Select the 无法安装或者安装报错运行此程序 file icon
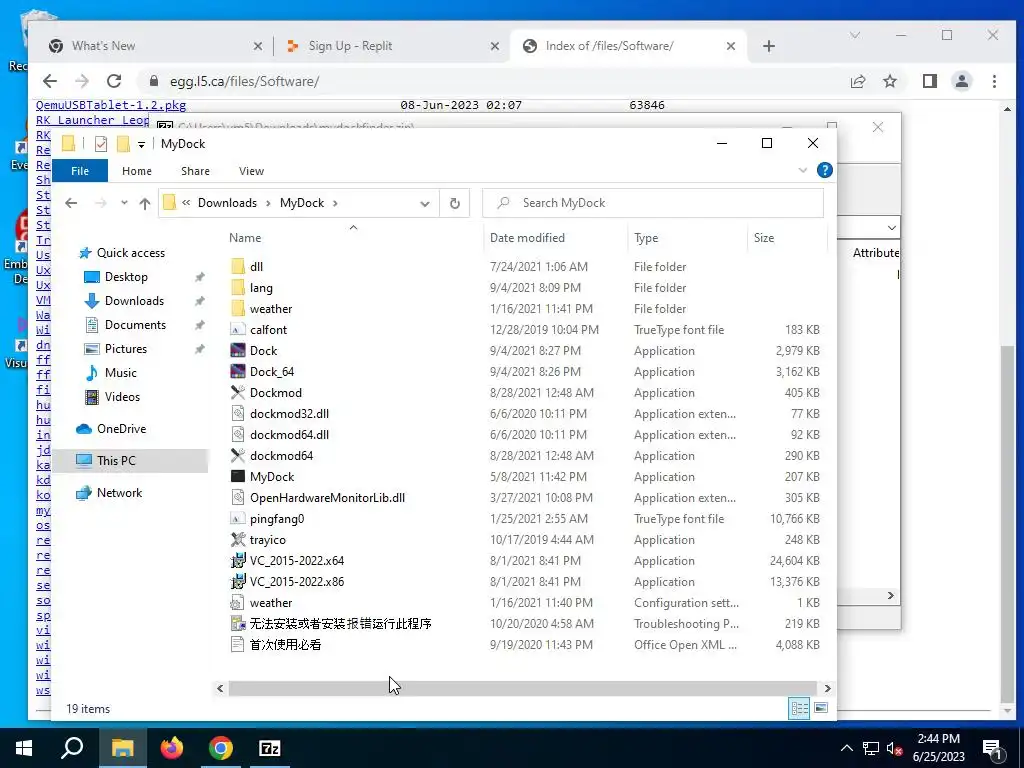1024x768 pixels. (x=238, y=624)
